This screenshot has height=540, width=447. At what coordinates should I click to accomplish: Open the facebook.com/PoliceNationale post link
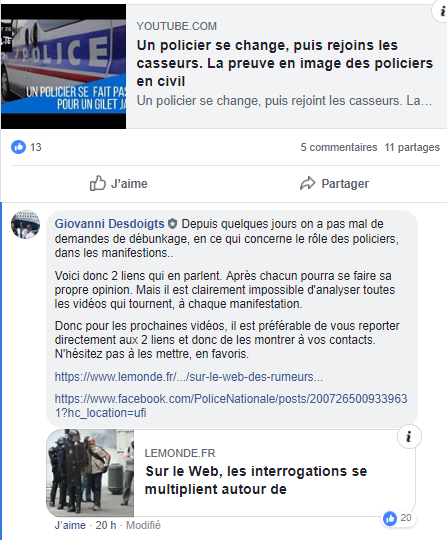(231, 406)
